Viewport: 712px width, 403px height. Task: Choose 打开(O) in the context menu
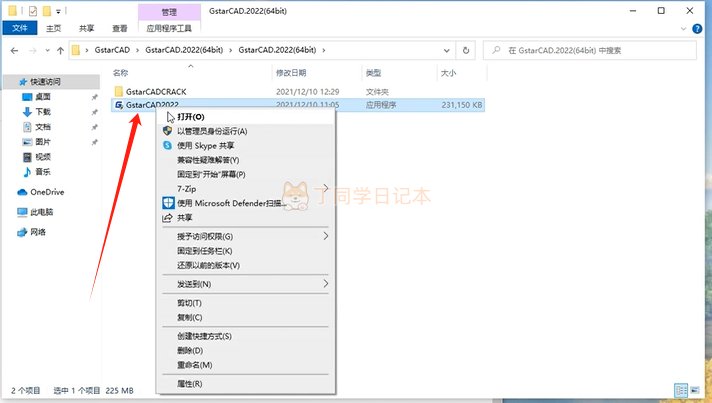coord(191,117)
